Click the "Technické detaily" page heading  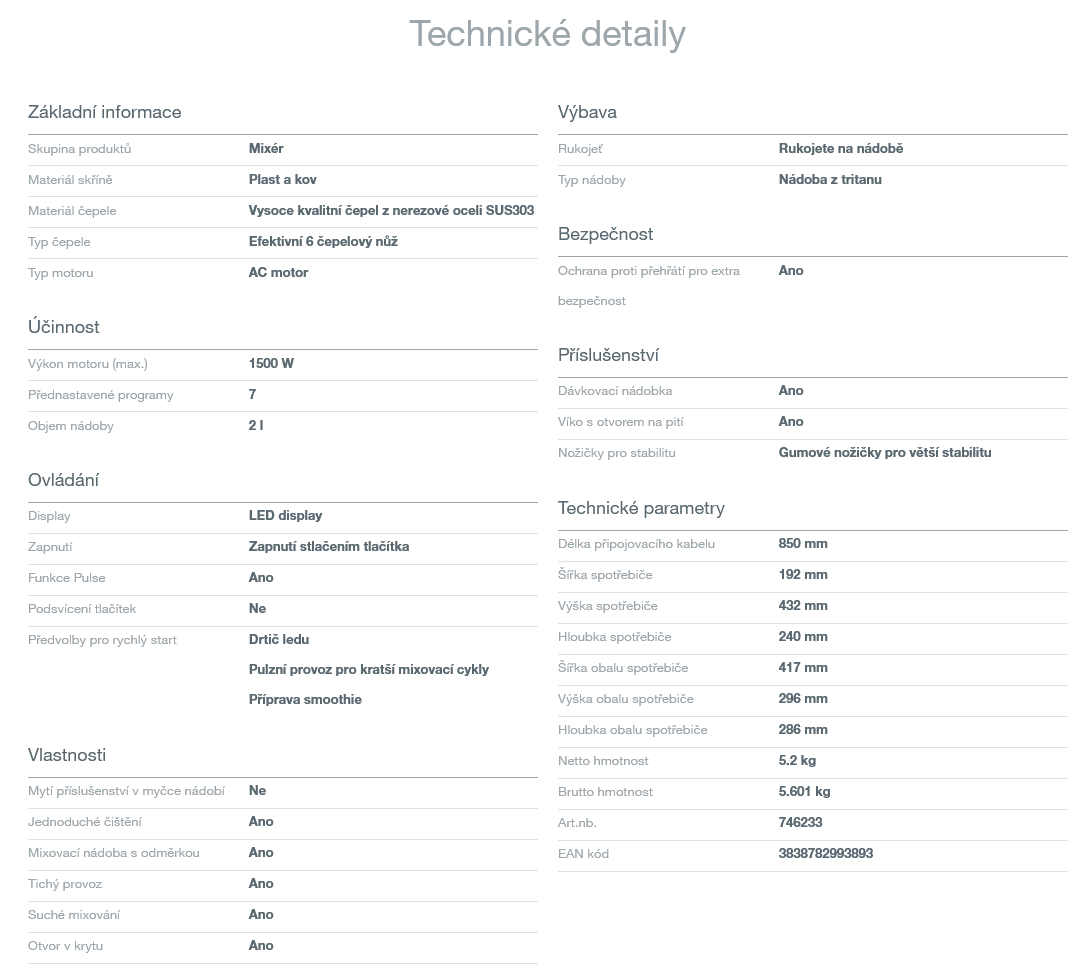[547, 34]
